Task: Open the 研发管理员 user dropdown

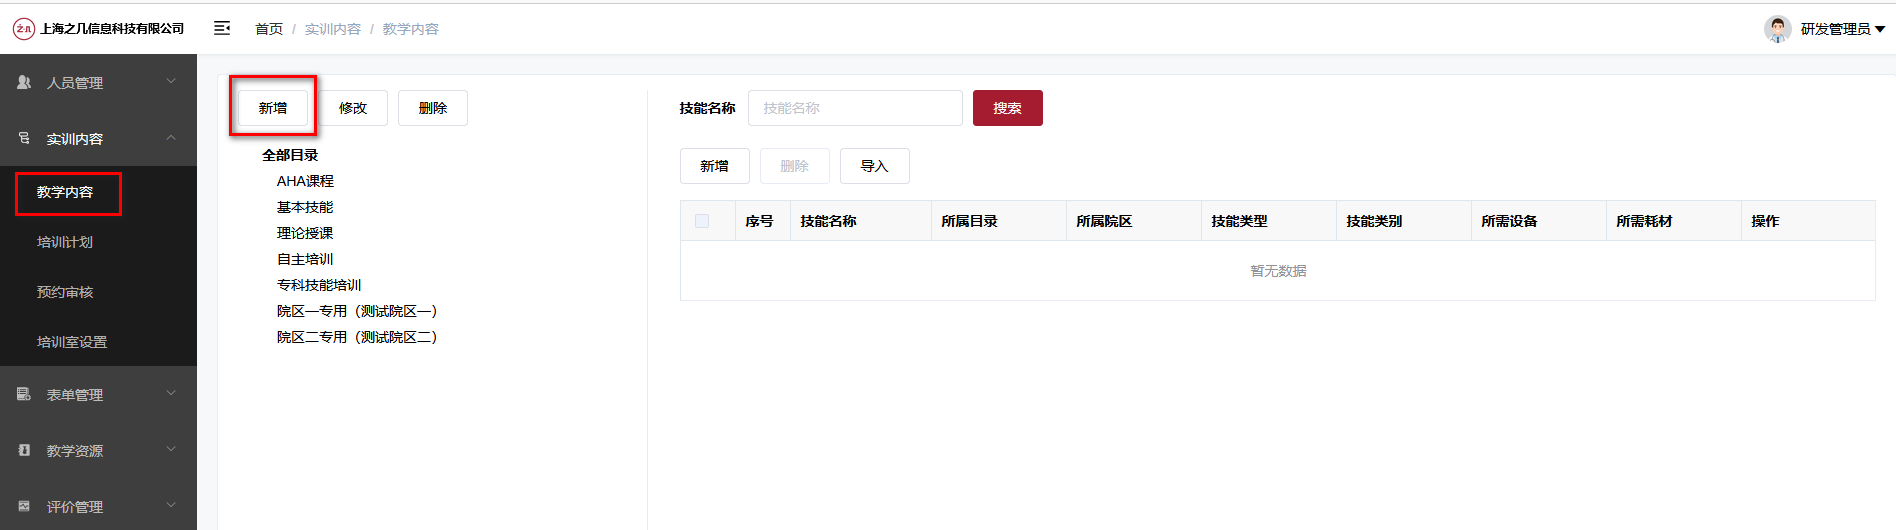Action: (x=1842, y=29)
